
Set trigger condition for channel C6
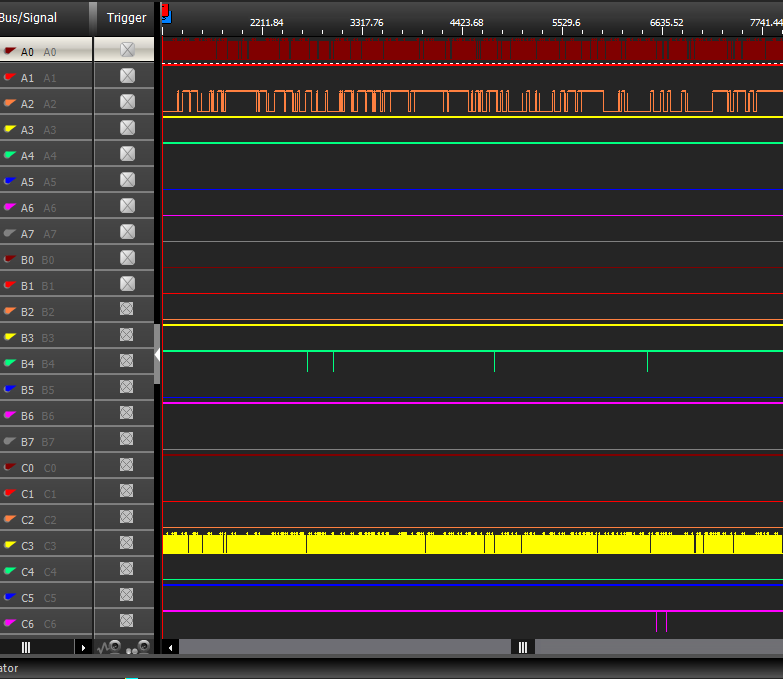click(127, 621)
